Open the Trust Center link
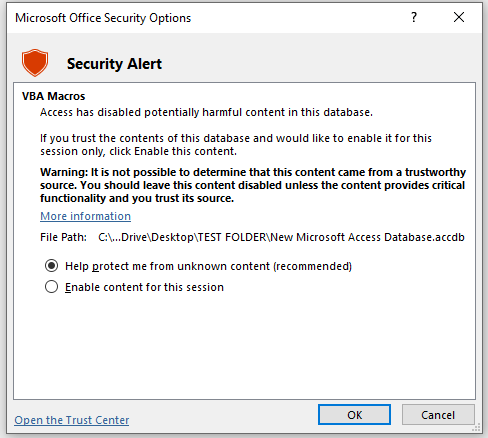488x438 pixels. coord(72,420)
